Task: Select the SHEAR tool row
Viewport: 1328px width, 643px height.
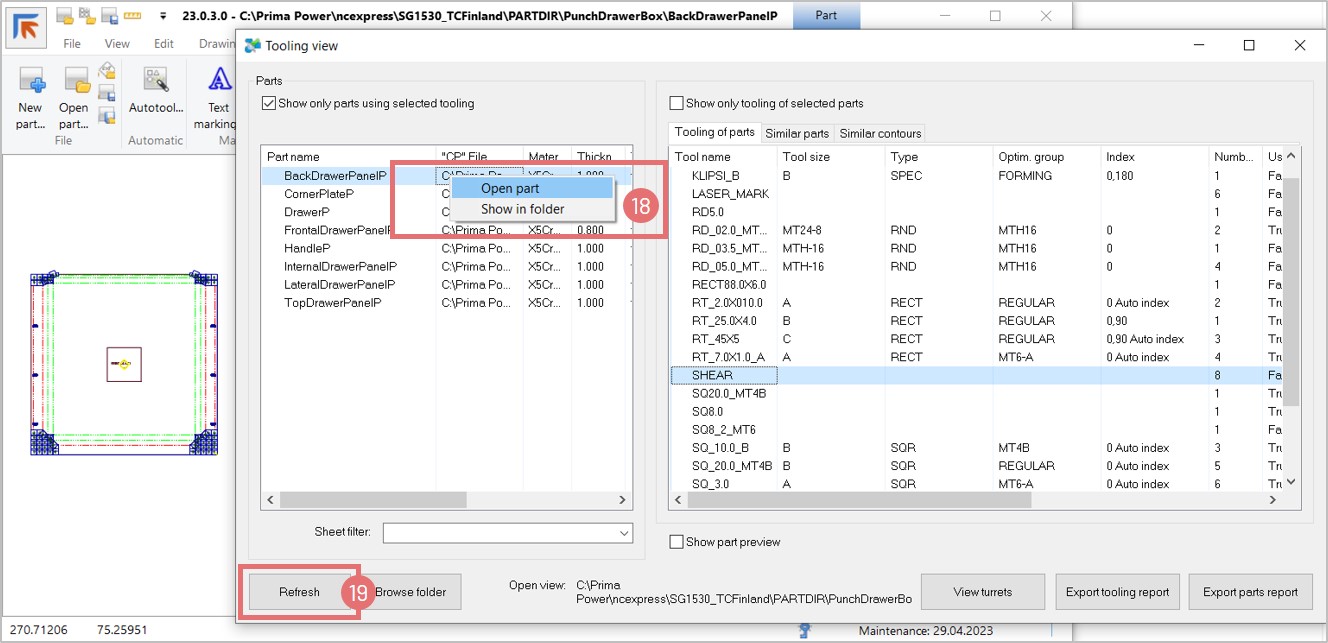Action: (x=712, y=375)
